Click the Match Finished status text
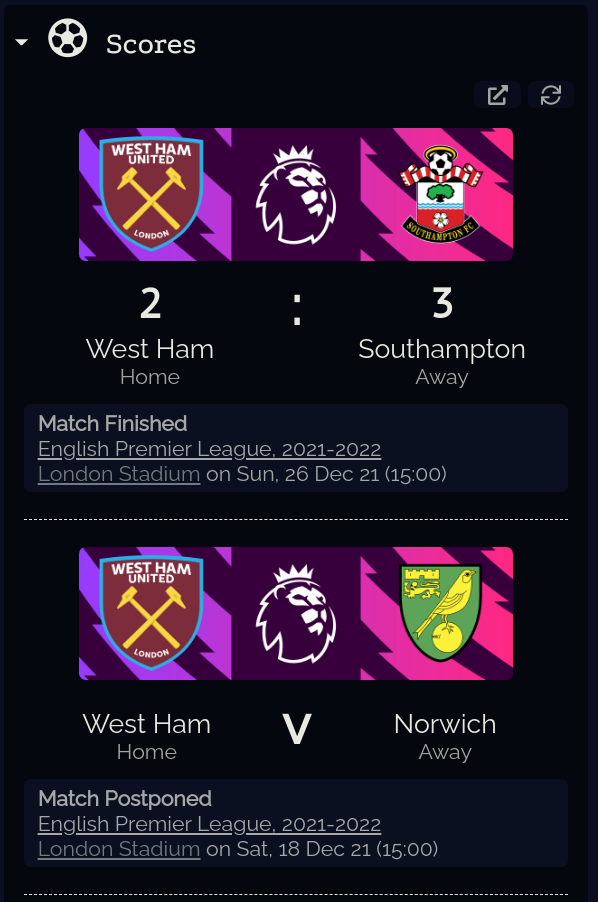The height and width of the screenshot is (902, 598). [113, 423]
